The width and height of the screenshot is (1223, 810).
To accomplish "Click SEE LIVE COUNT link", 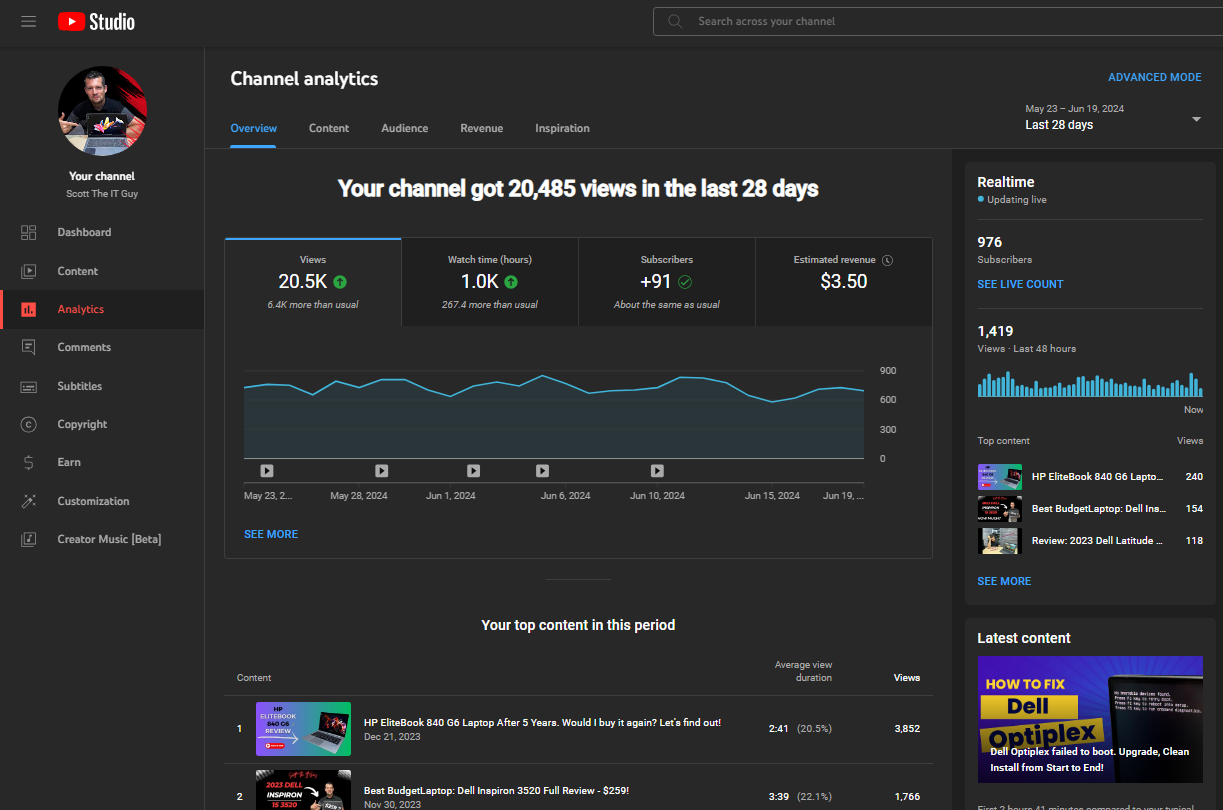I will [x=1020, y=284].
